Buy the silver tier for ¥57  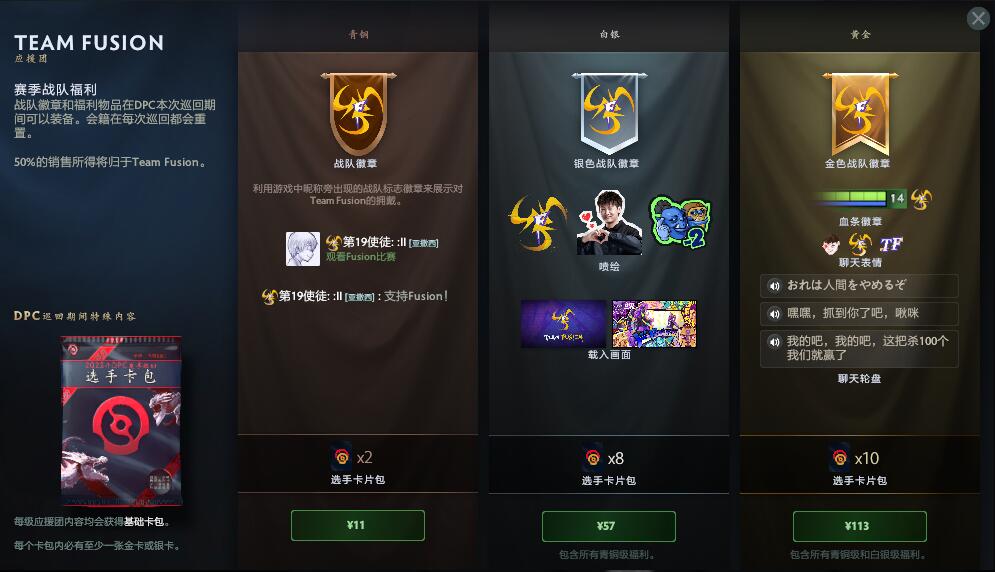(609, 526)
